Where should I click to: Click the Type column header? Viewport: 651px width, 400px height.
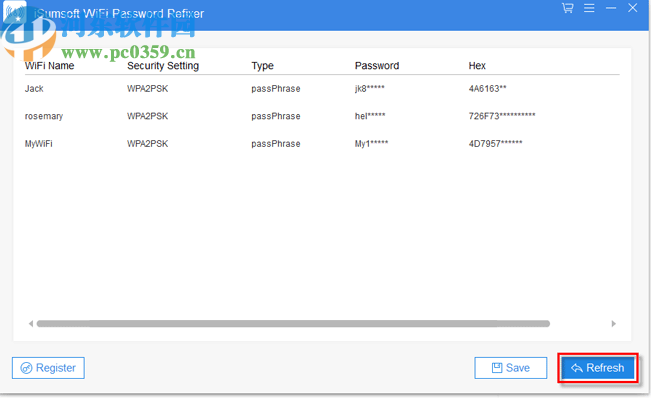point(262,66)
